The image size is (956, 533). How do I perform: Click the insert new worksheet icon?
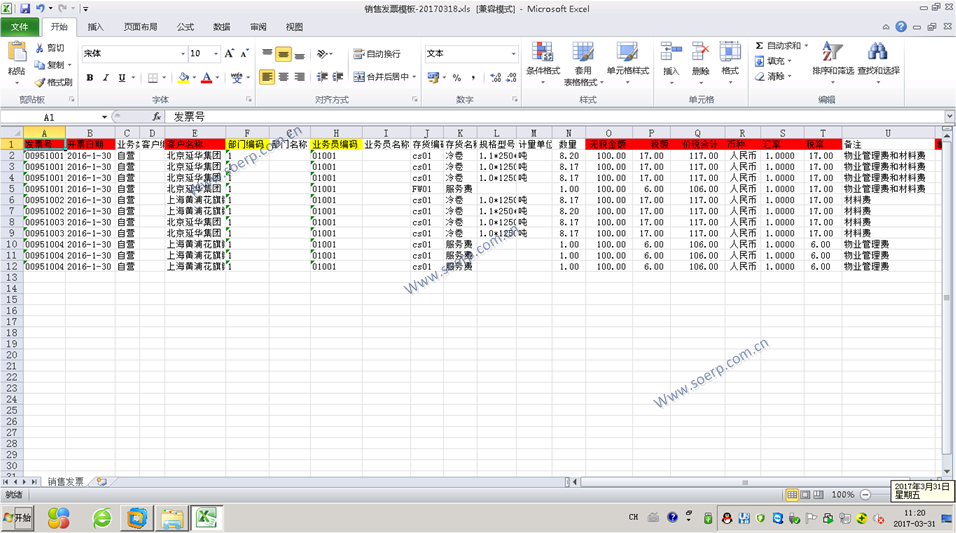tap(102, 482)
